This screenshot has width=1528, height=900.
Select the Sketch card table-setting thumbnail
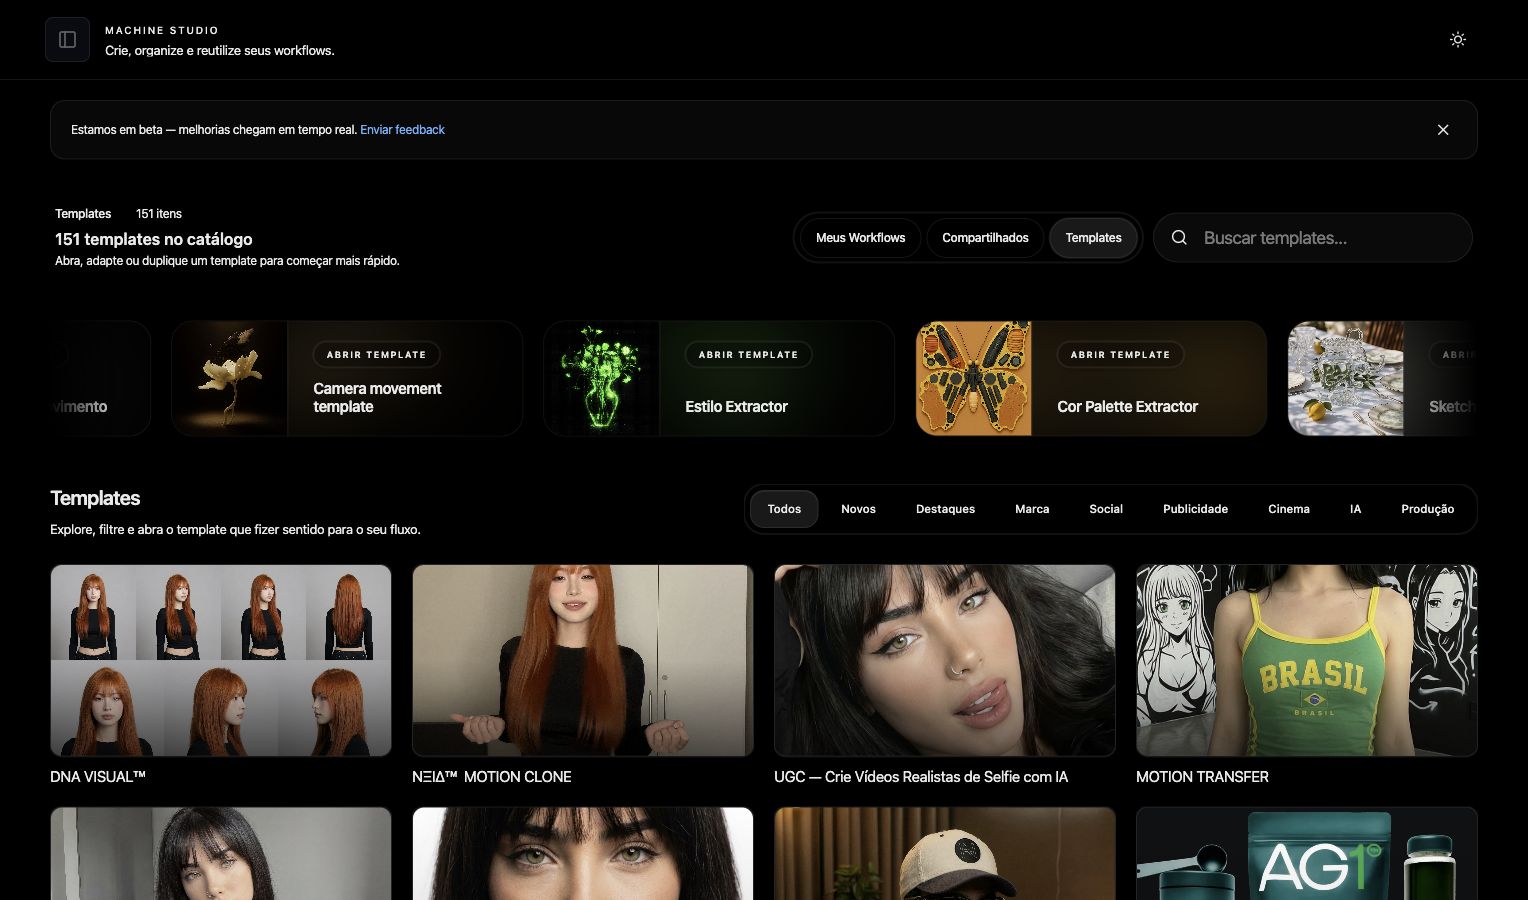[x=1346, y=378]
